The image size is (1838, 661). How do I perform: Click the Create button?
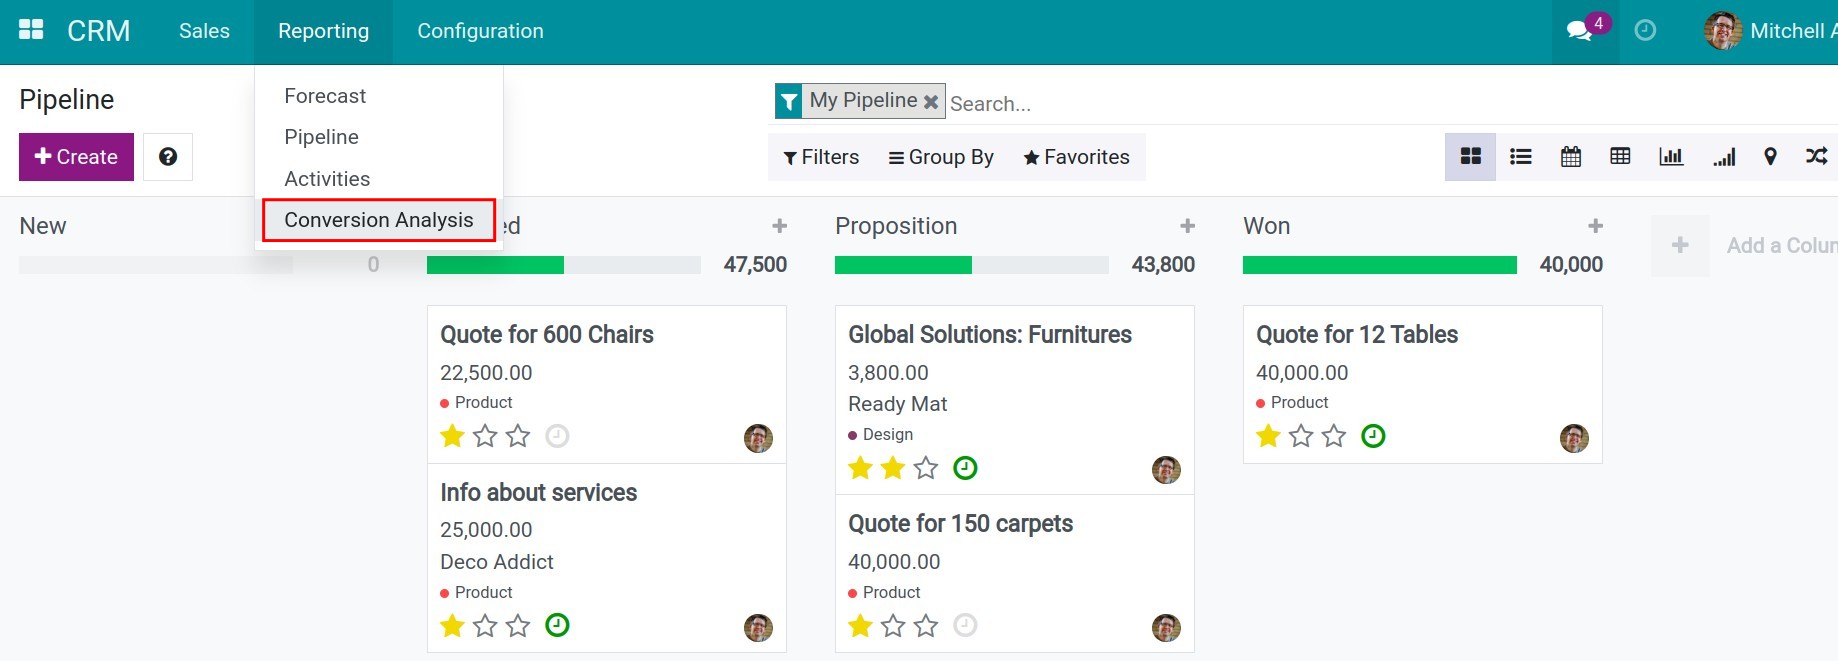coord(76,157)
